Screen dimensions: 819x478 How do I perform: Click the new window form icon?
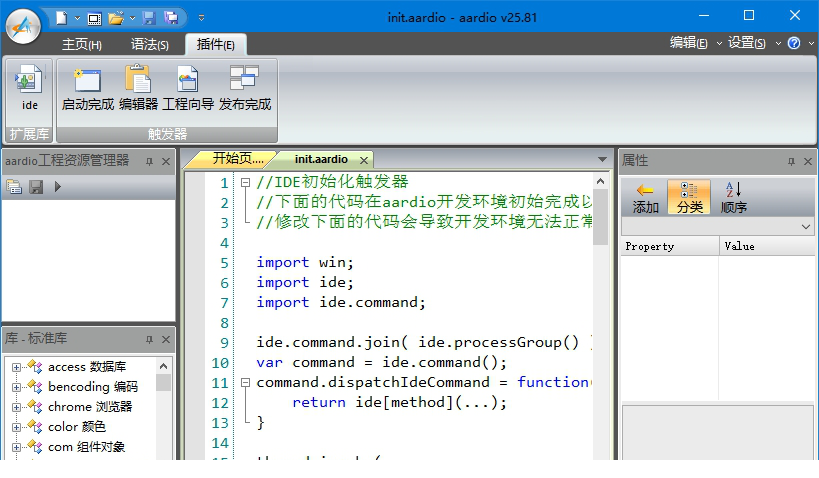click(x=95, y=19)
